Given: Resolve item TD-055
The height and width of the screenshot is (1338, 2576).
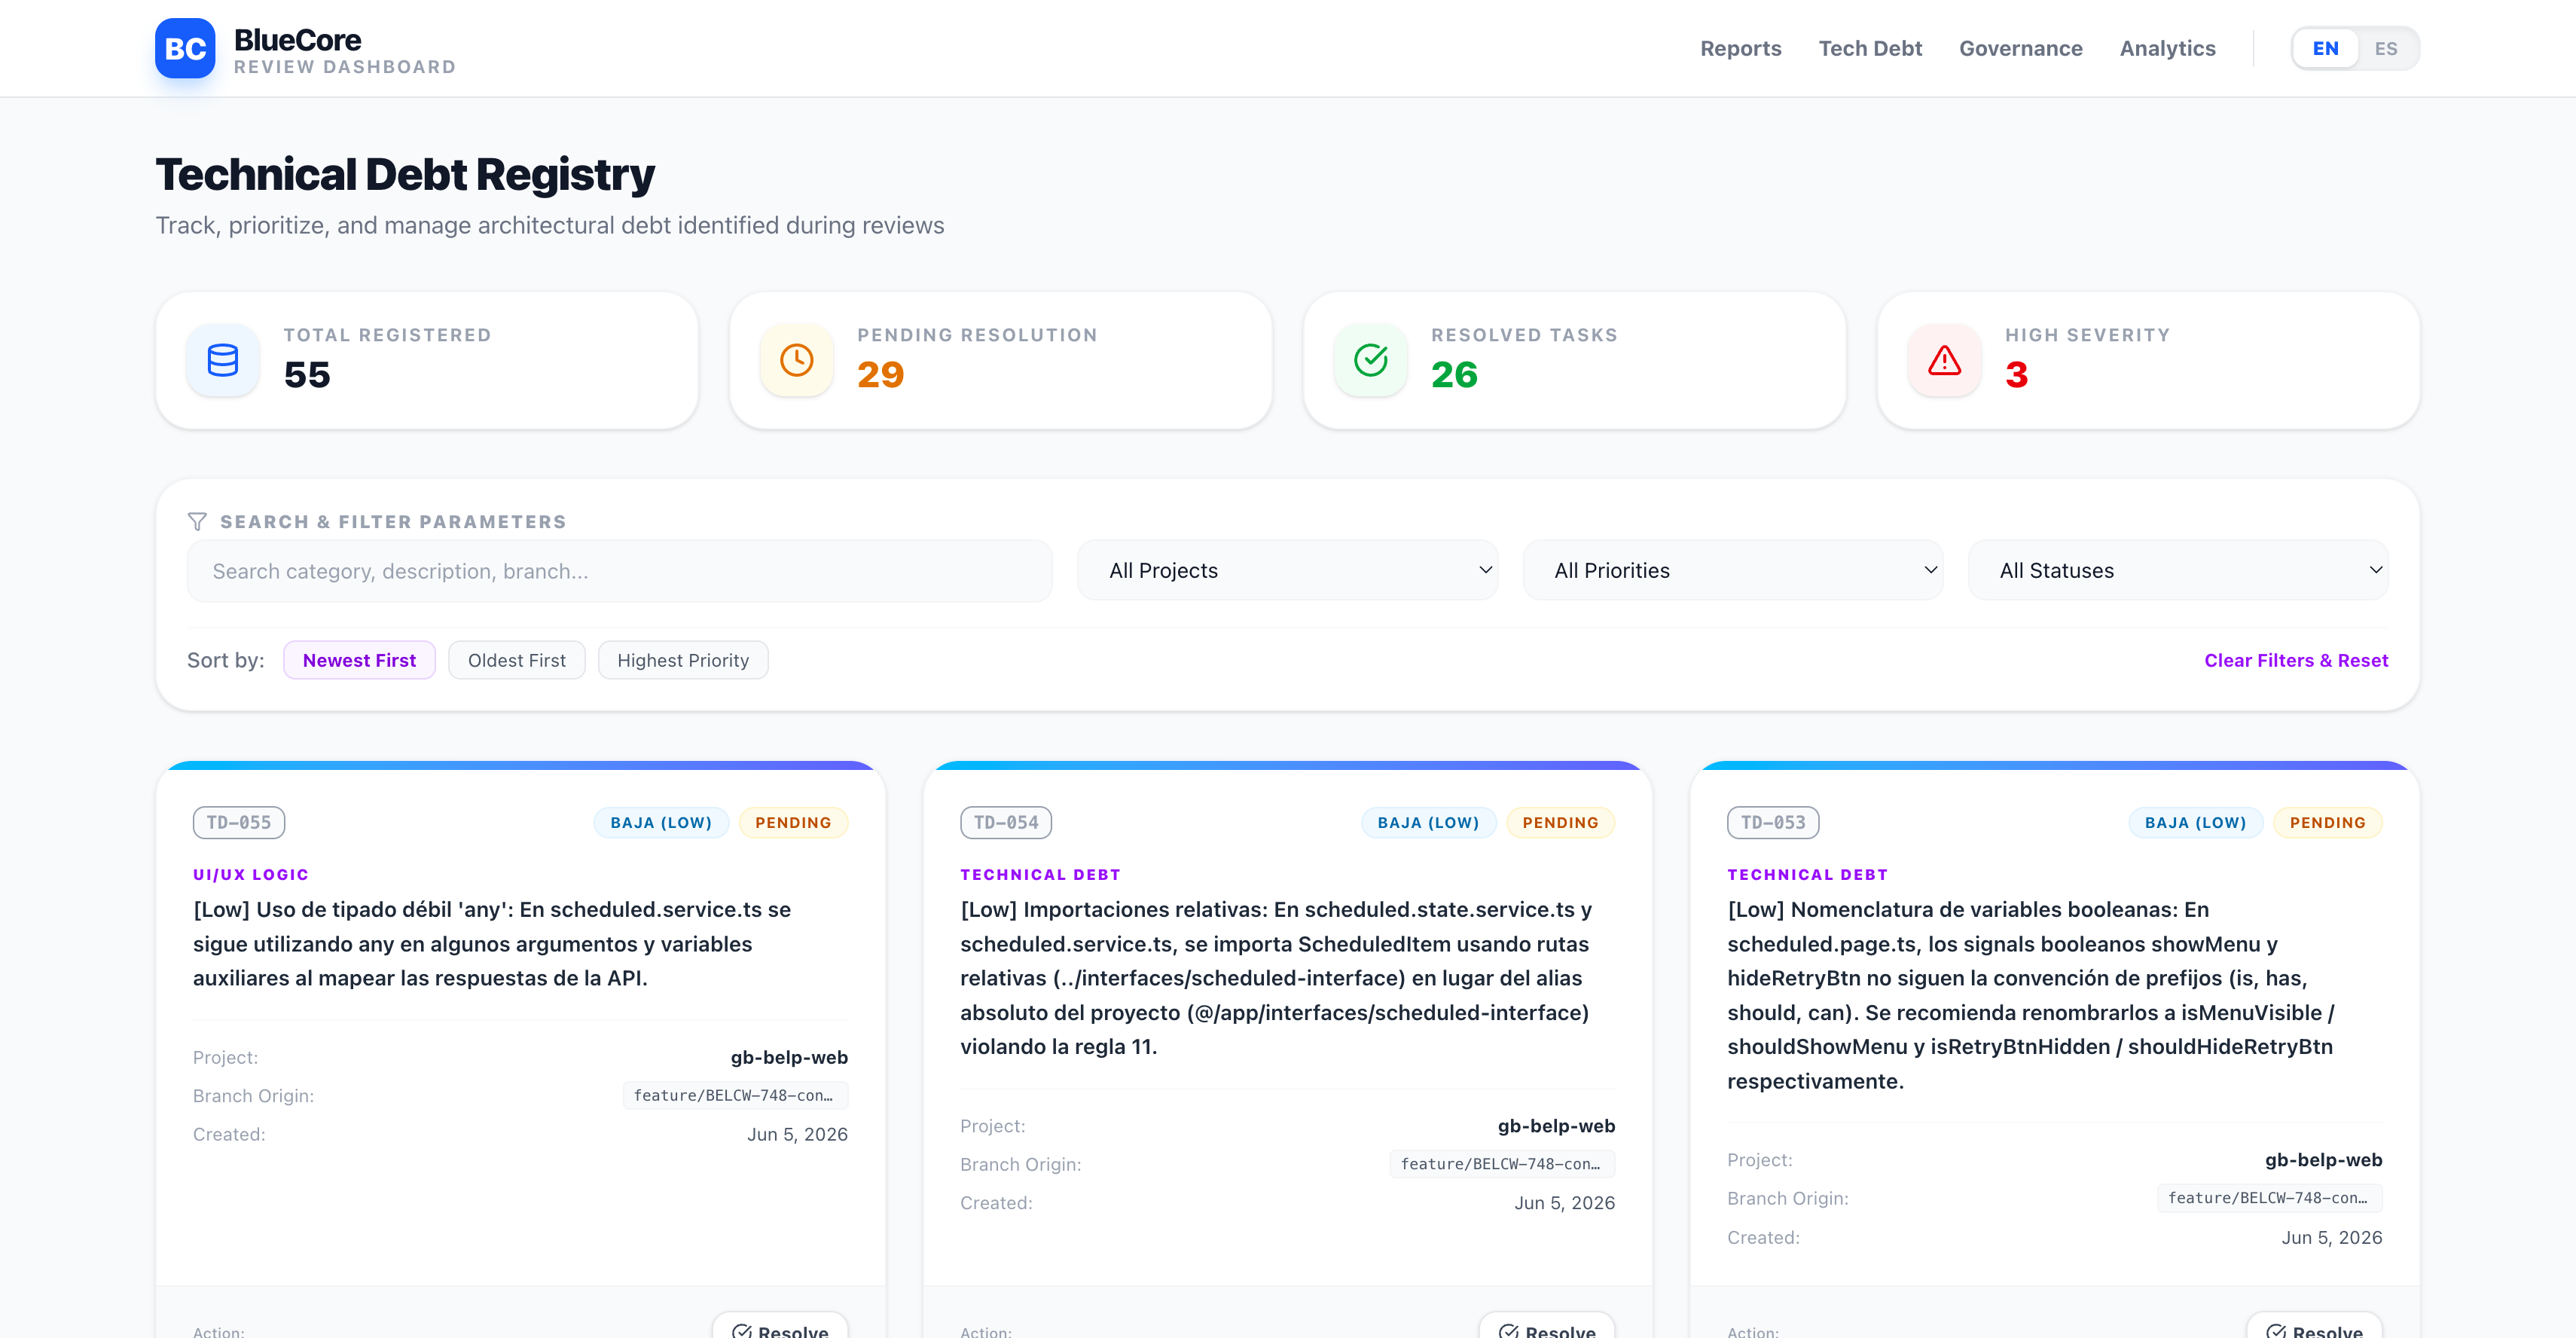Looking at the screenshot, I should pos(780,1326).
